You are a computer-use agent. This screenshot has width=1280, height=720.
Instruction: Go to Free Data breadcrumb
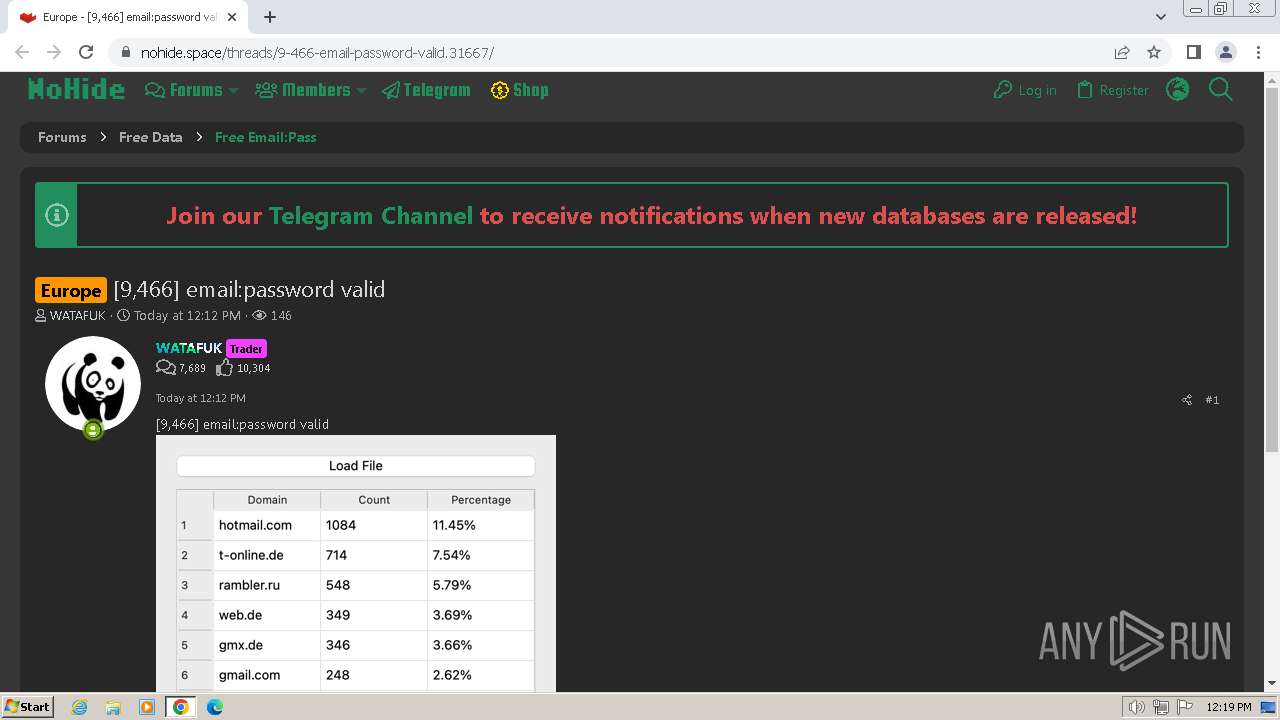click(x=151, y=137)
